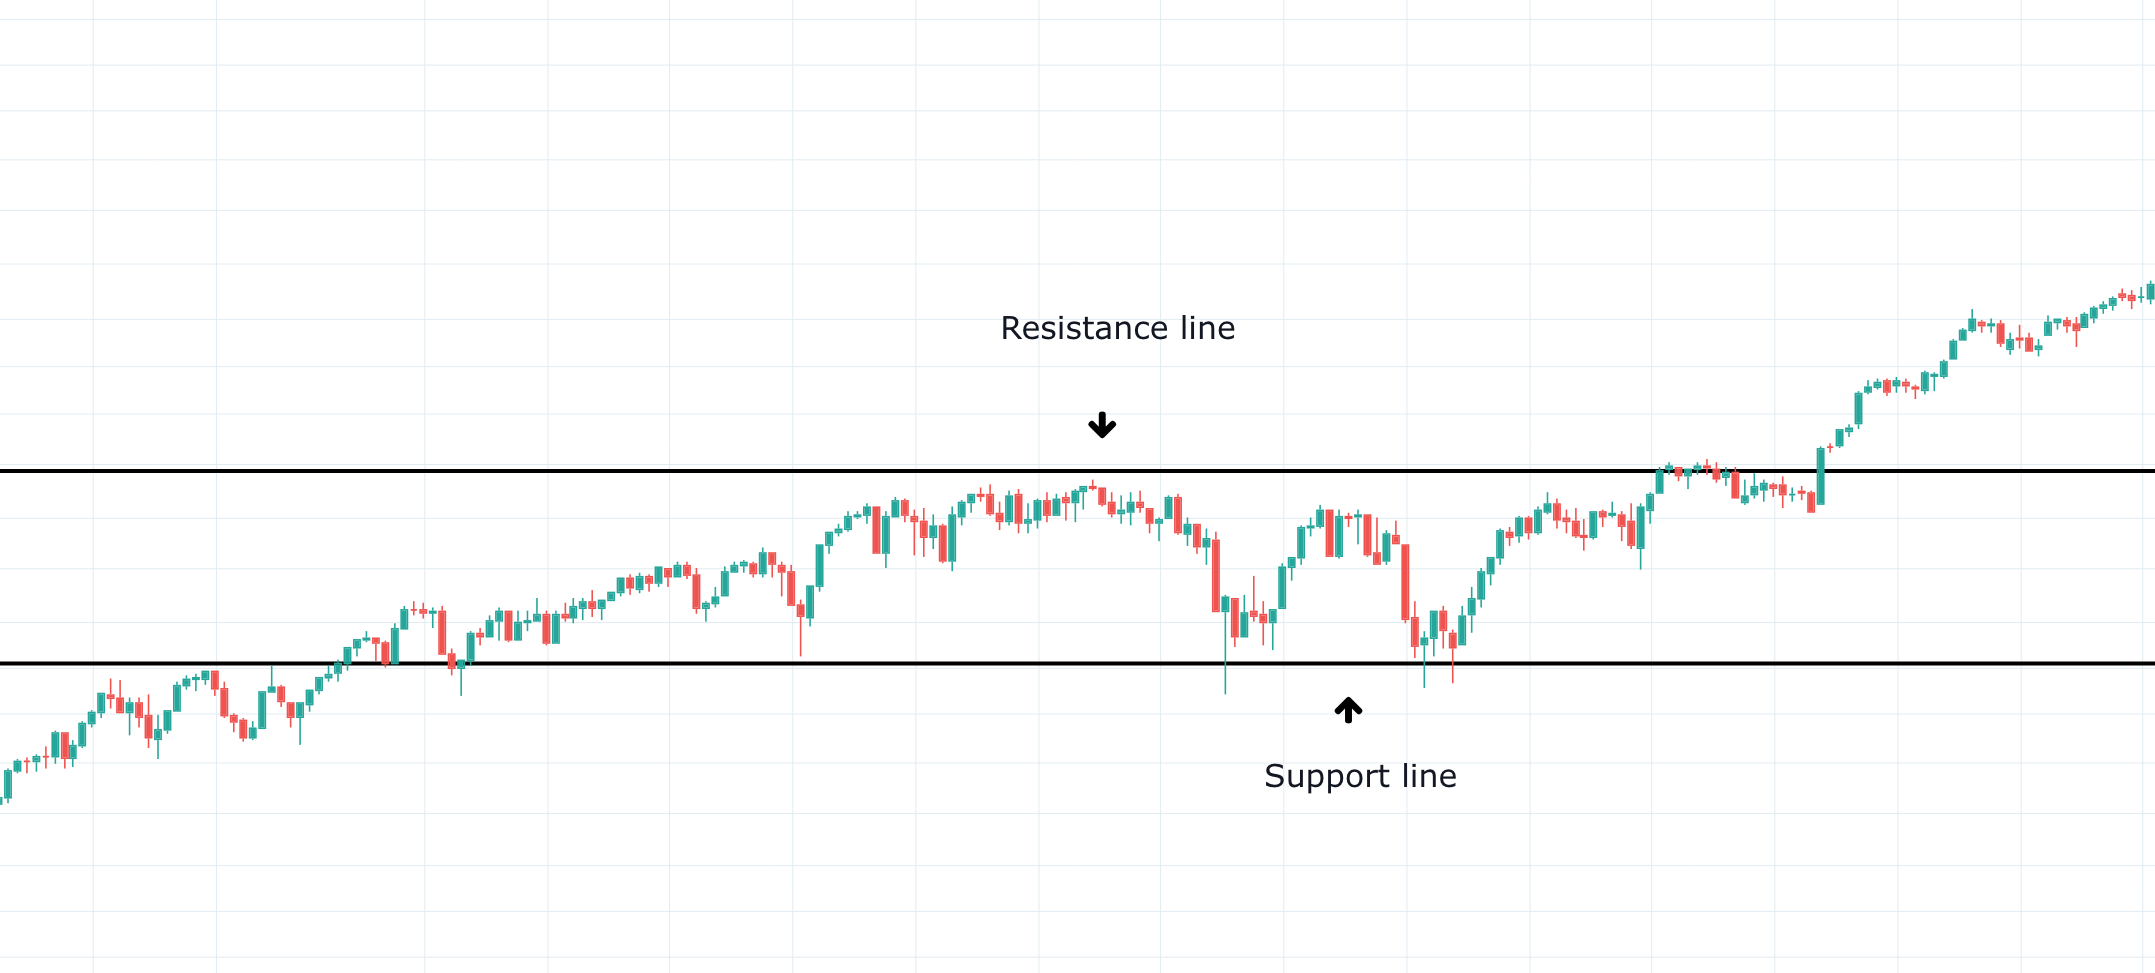Click the down arrow below Resistance line label

click(1102, 425)
